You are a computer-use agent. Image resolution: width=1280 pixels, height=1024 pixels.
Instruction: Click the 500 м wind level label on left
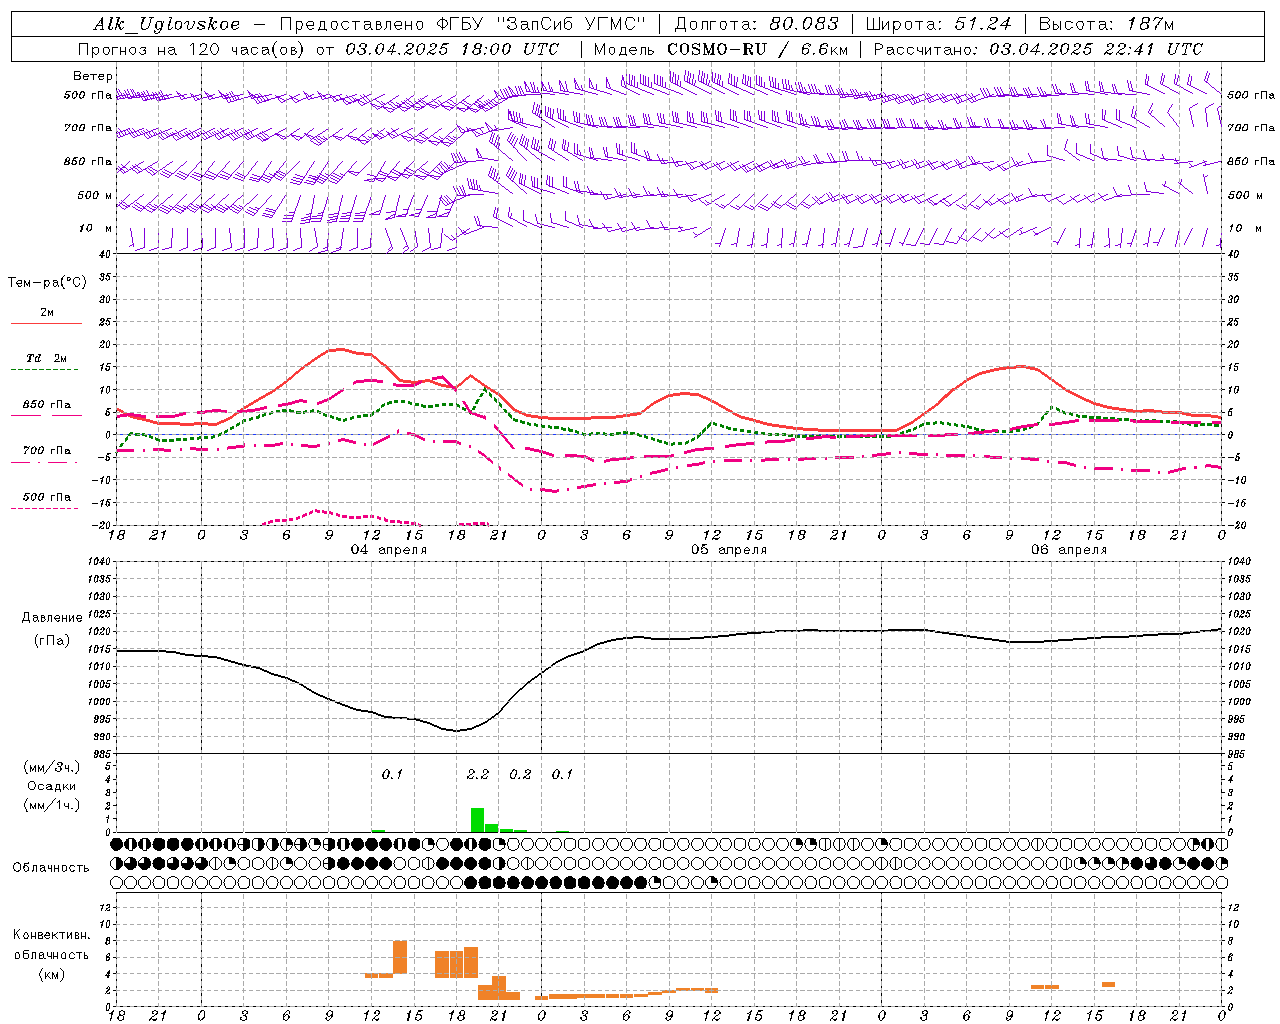tap(96, 195)
